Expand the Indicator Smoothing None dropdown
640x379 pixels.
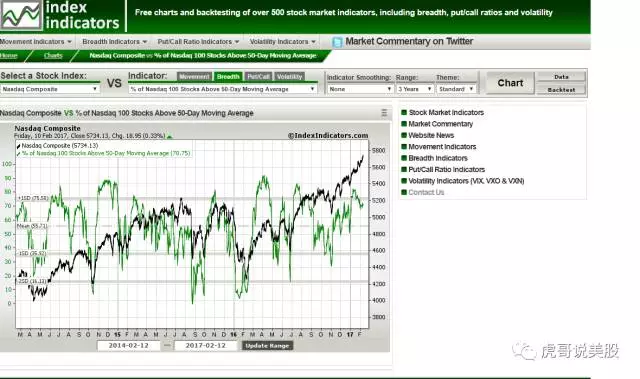click(x=360, y=89)
